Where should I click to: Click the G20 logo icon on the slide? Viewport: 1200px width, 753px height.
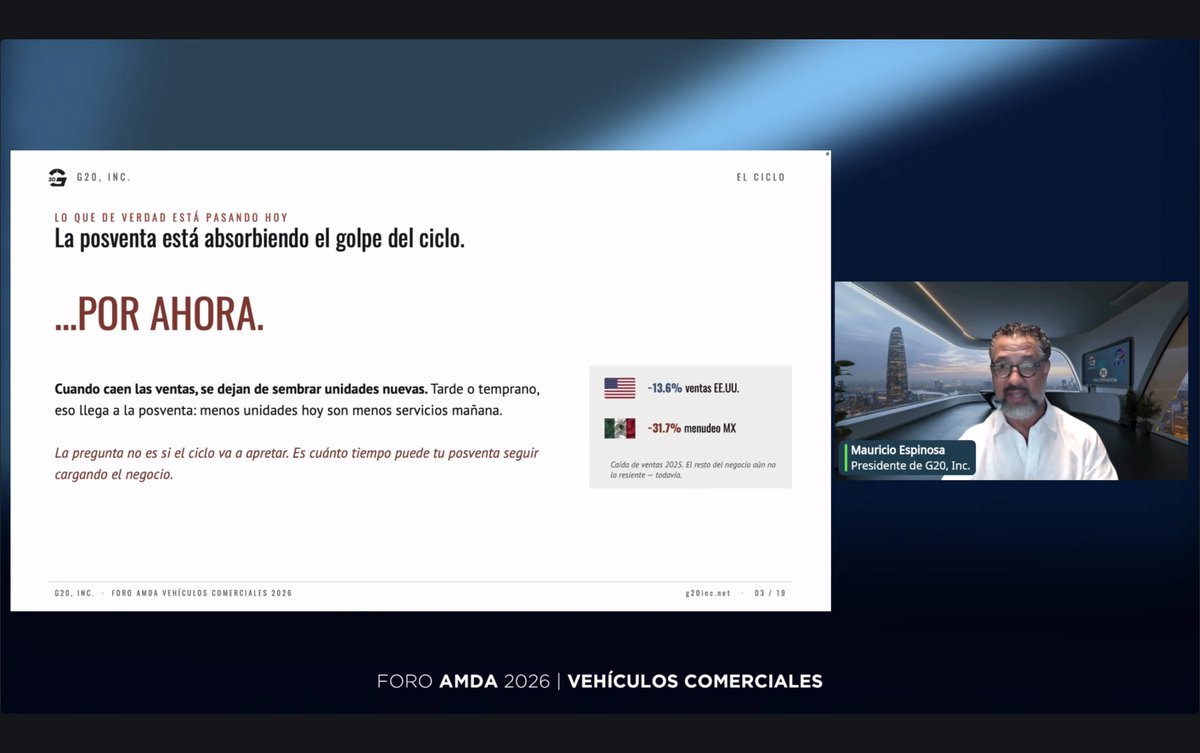click(57, 178)
